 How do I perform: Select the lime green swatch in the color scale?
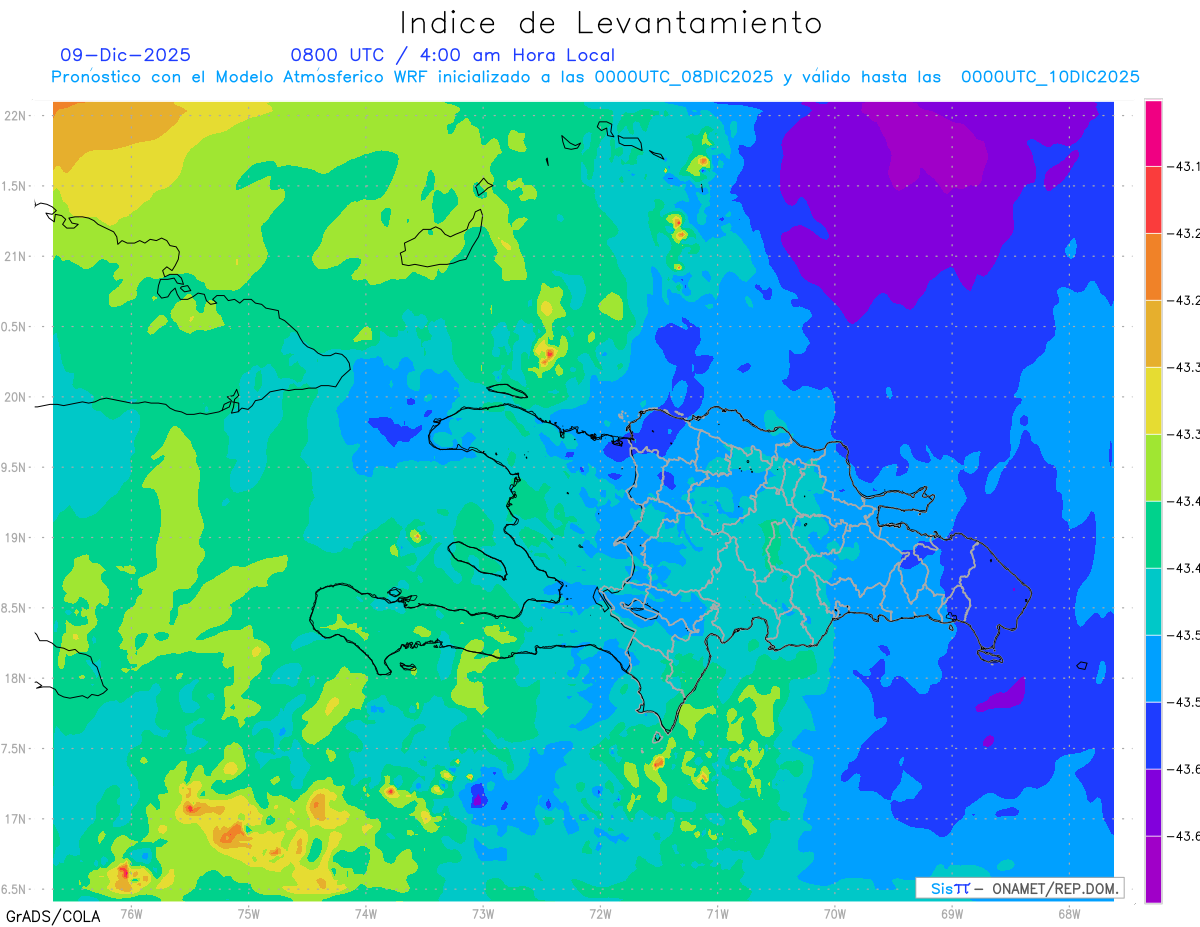1153,468
